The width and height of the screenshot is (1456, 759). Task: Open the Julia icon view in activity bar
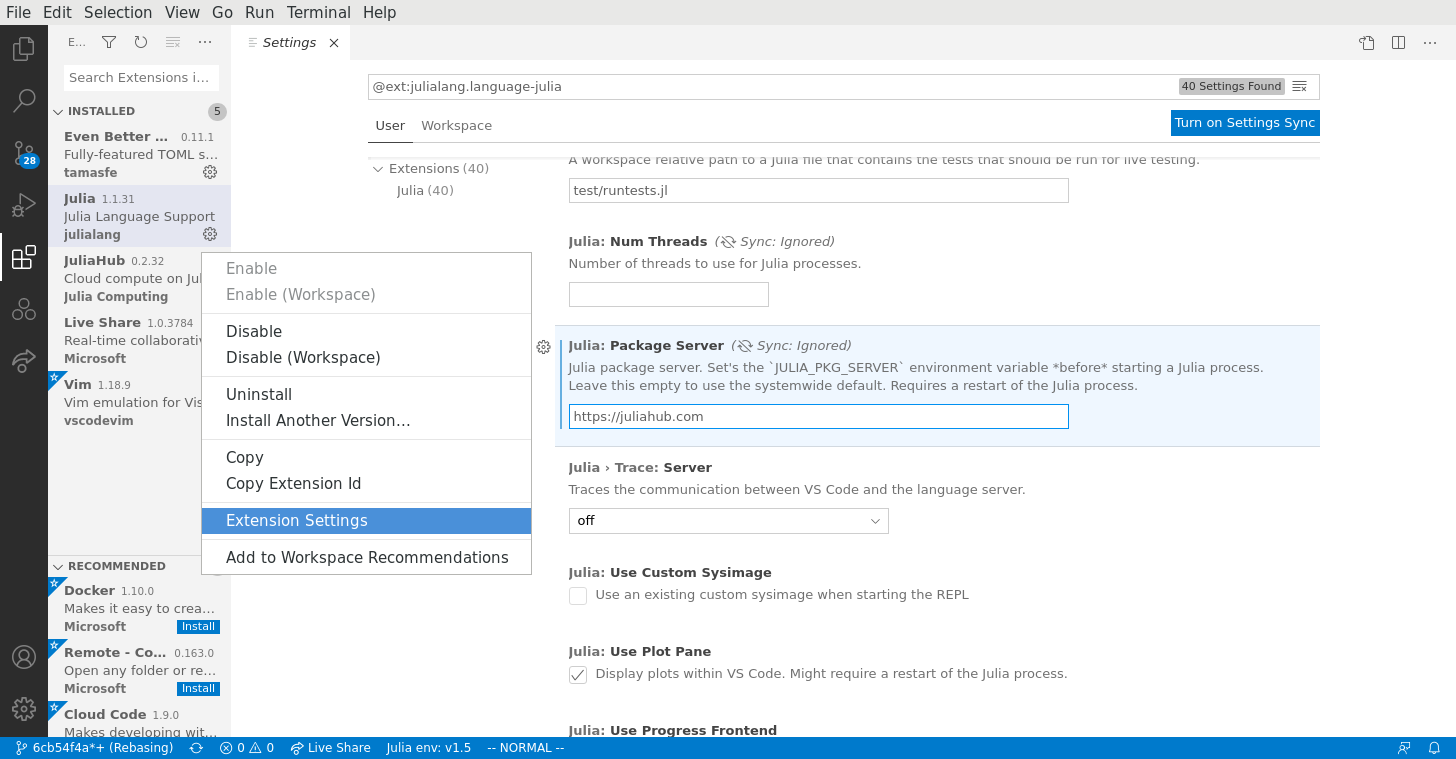[24, 309]
